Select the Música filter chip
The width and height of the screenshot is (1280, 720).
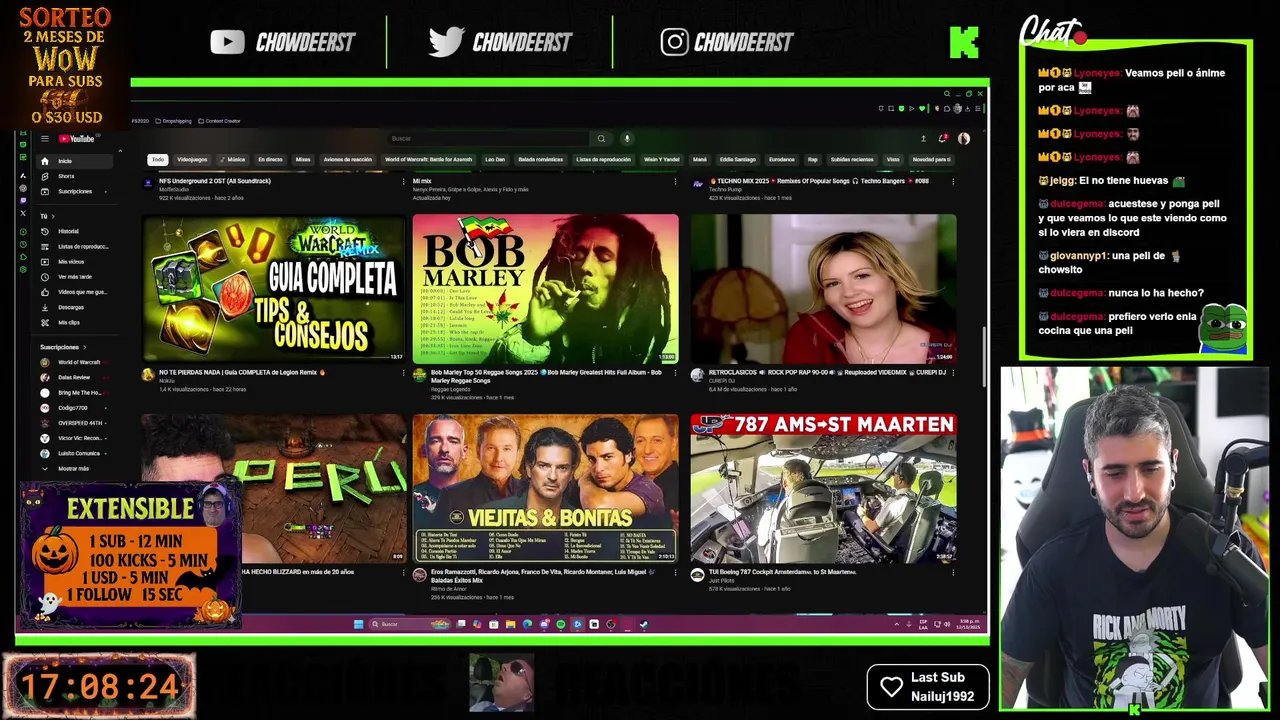[234, 159]
